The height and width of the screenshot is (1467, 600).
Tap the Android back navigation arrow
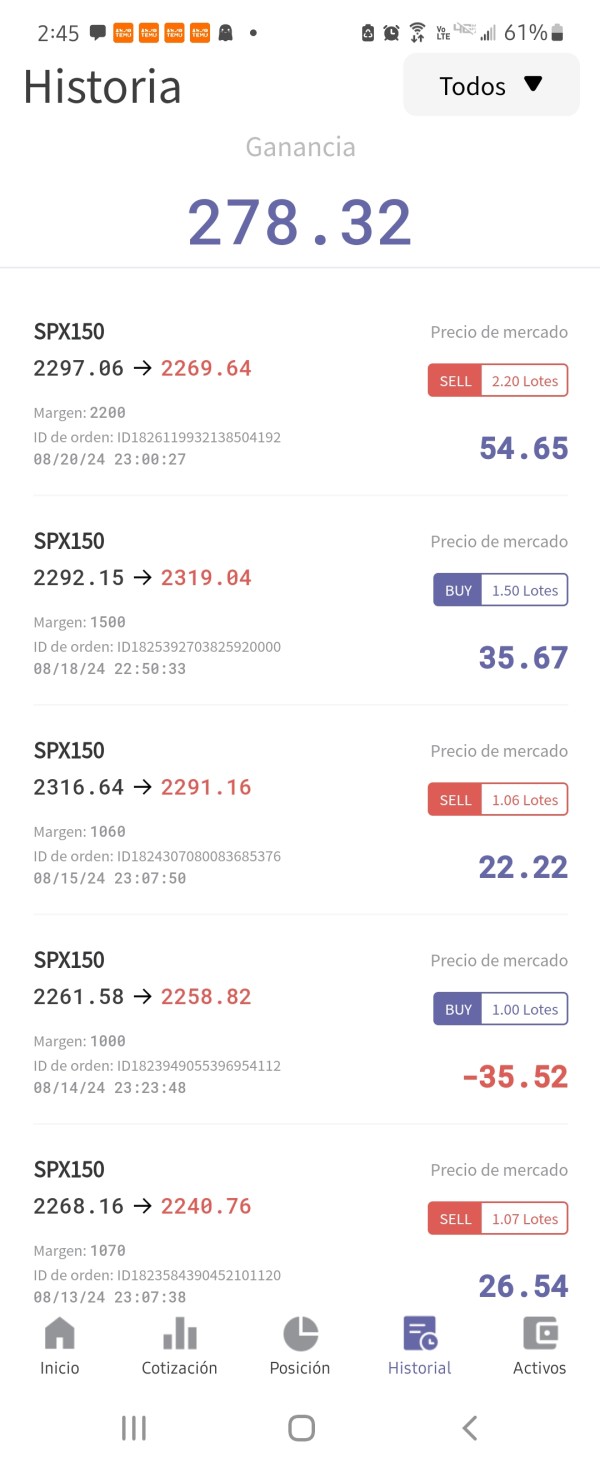[x=469, y=1428]
